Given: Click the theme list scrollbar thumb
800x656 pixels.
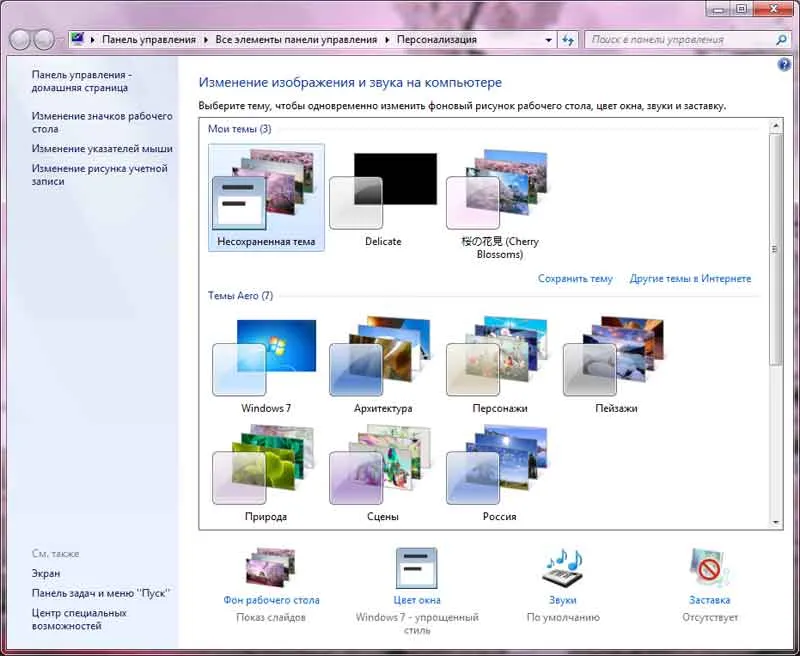Looking at the screenshot, I should tap(776, 249).
